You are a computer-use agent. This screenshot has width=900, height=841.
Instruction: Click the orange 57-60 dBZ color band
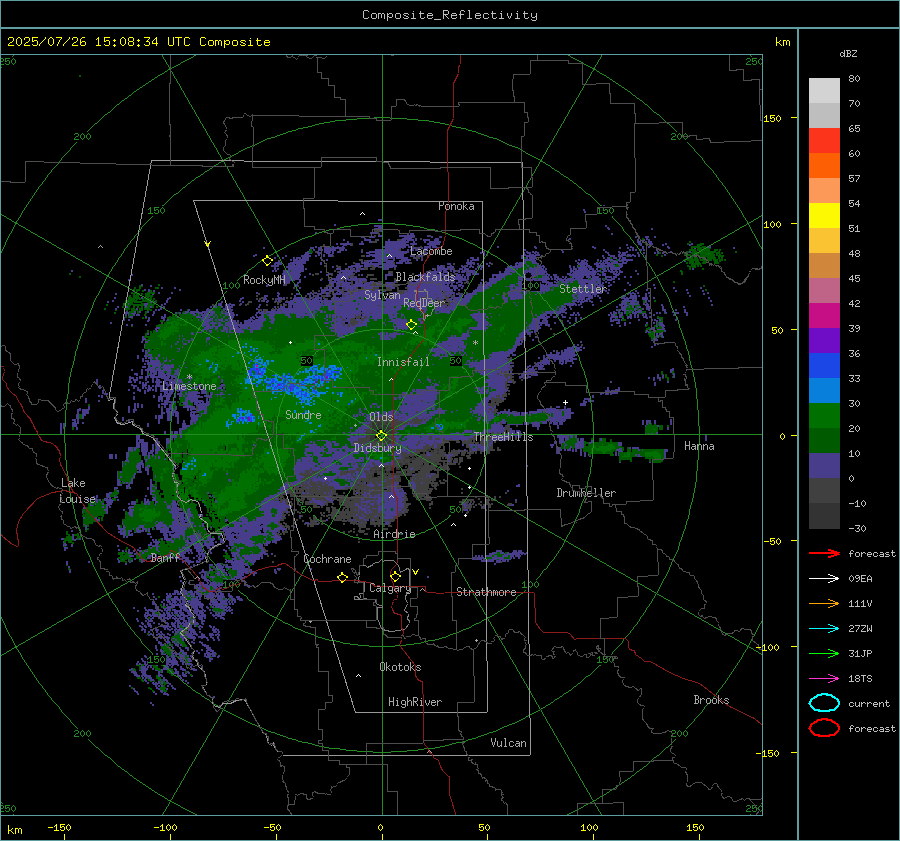(824, 166)
